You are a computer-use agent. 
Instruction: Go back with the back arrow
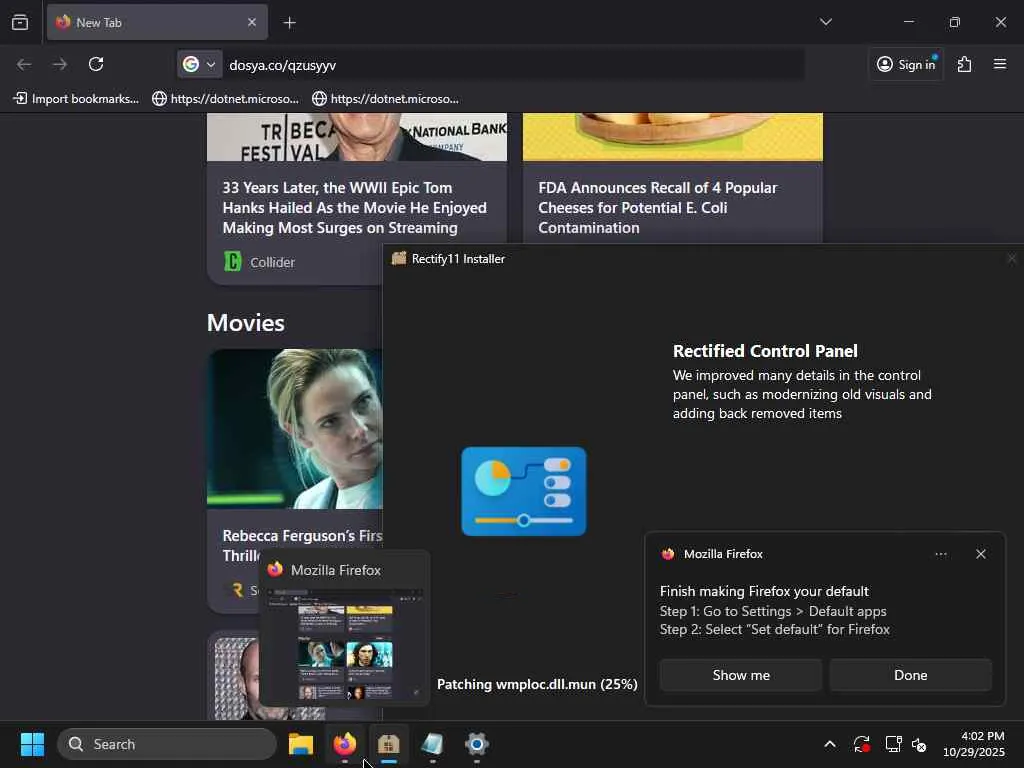coord(24,64)
